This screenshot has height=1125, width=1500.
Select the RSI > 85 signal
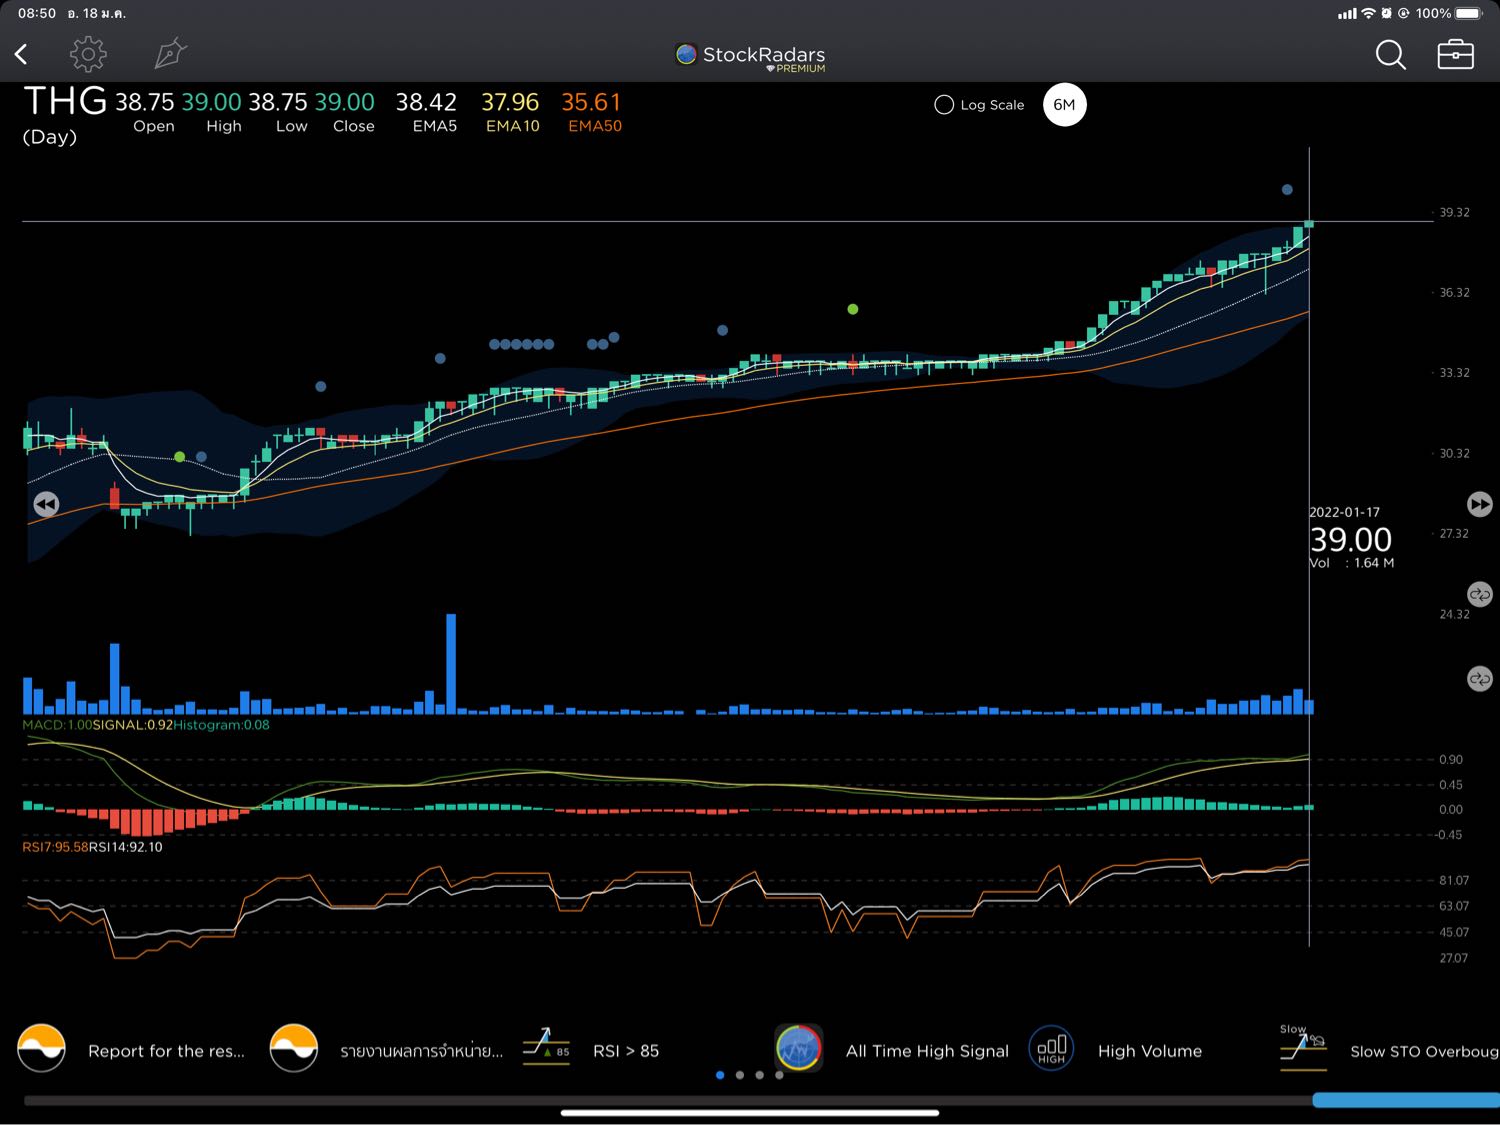pos(625,1051)
